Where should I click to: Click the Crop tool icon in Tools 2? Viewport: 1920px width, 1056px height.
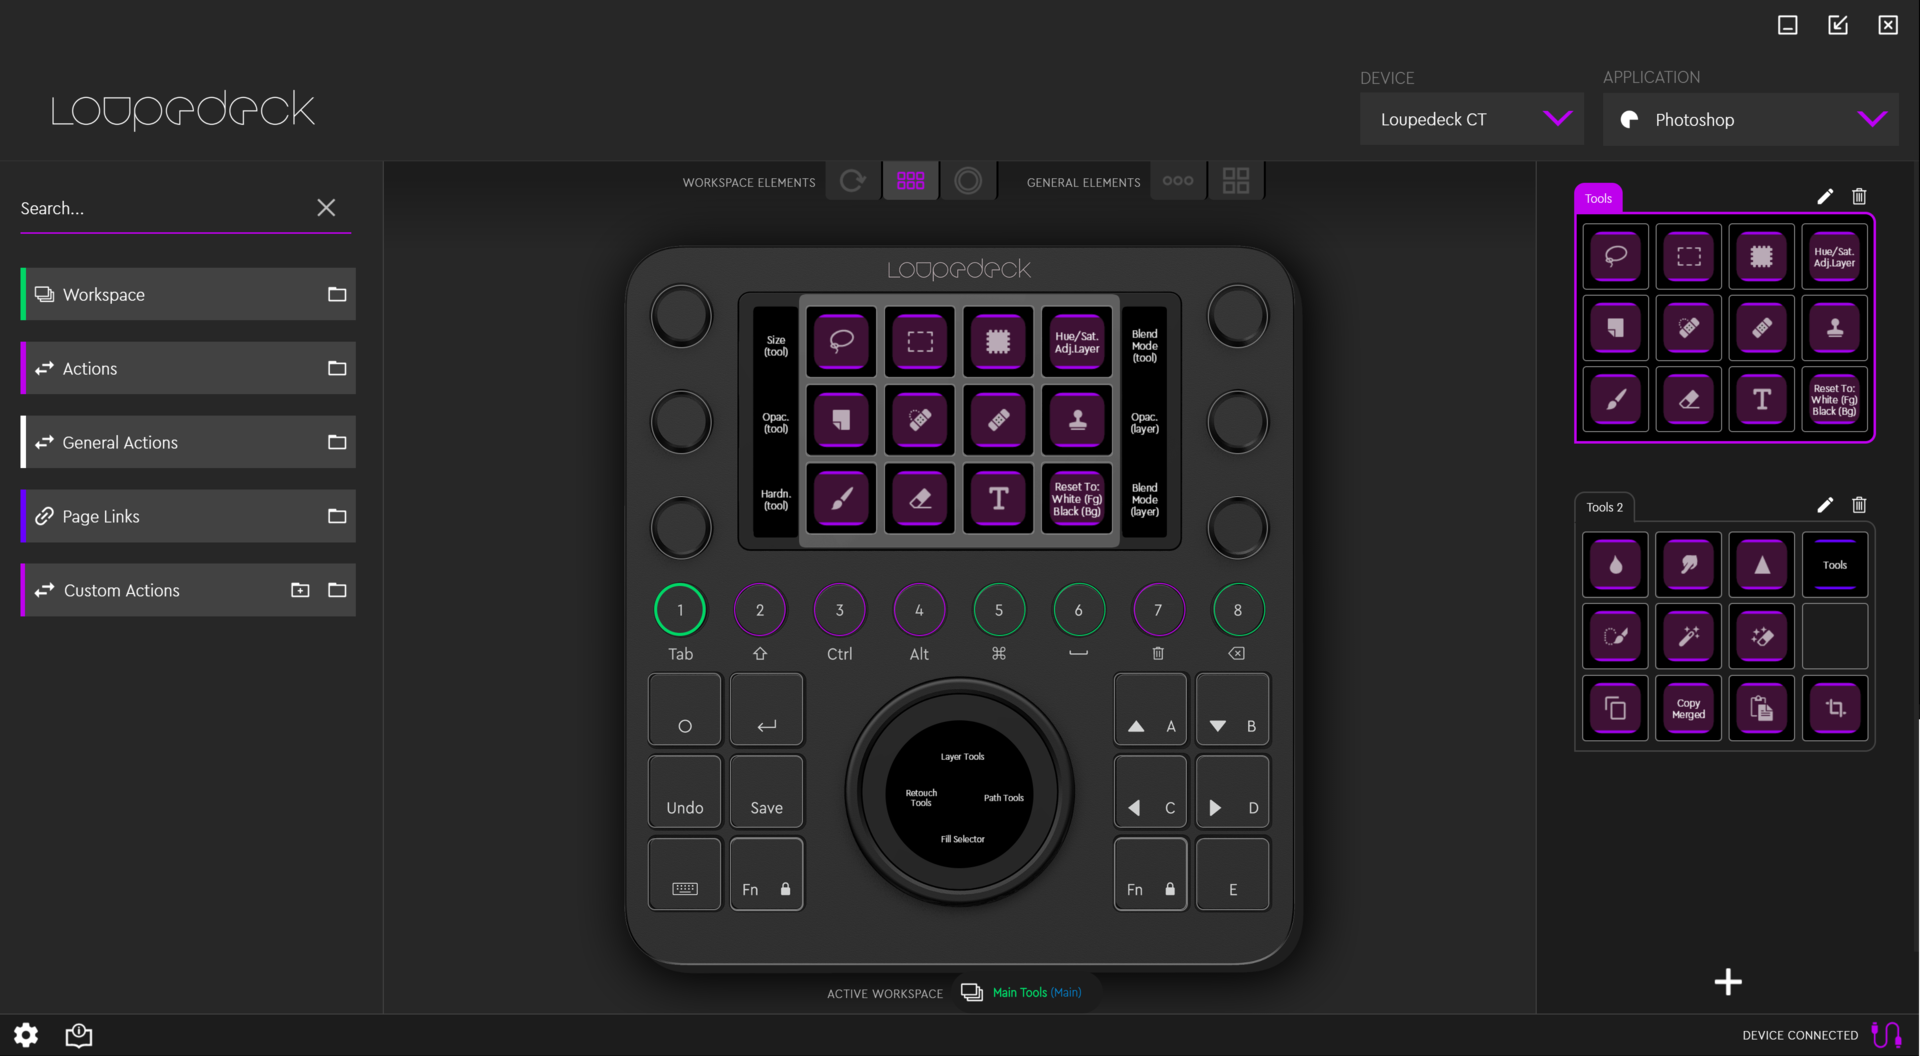click(x=1834, y=708)
